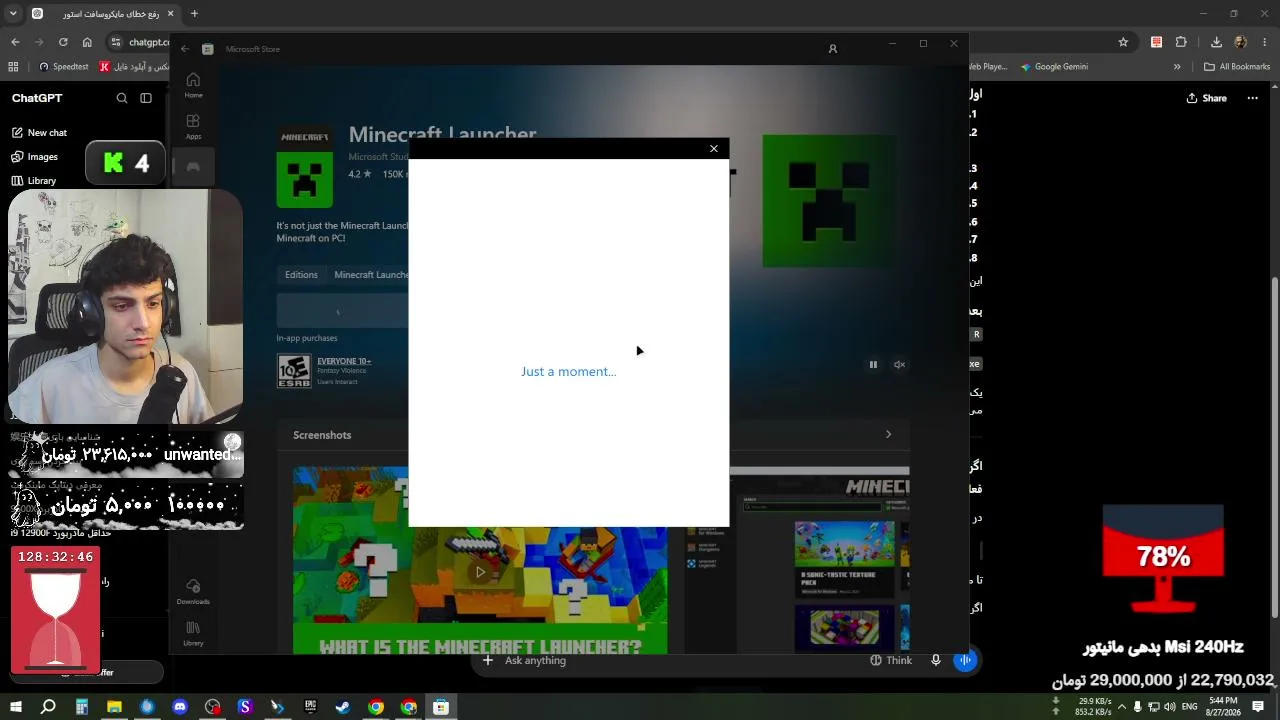Reload the Chrome page

pyautogui.click(x=63, y=42)
